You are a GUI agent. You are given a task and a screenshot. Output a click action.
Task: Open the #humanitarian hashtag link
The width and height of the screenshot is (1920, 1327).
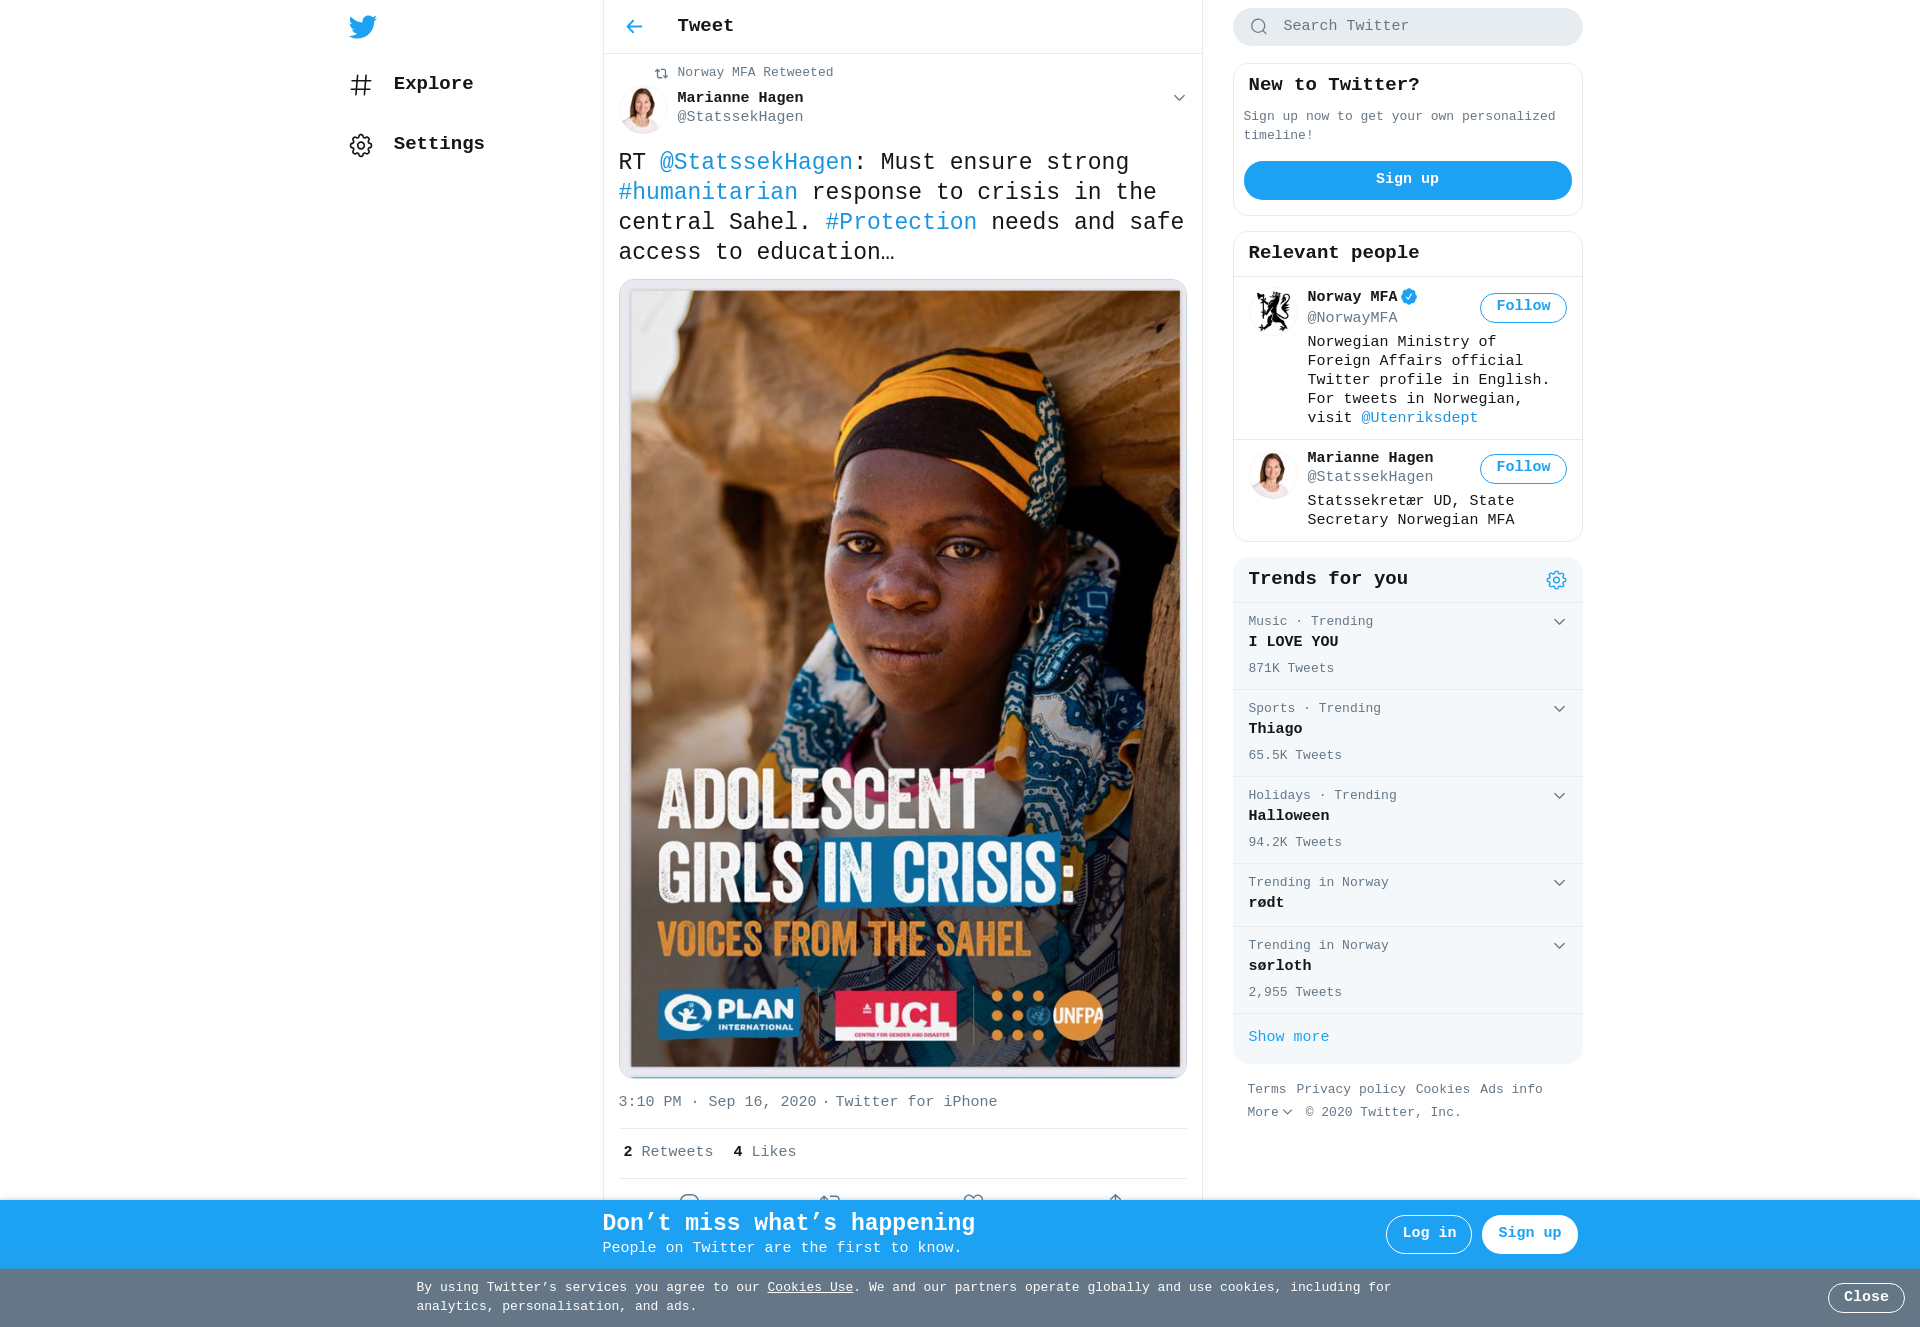[x=708, y=192]
